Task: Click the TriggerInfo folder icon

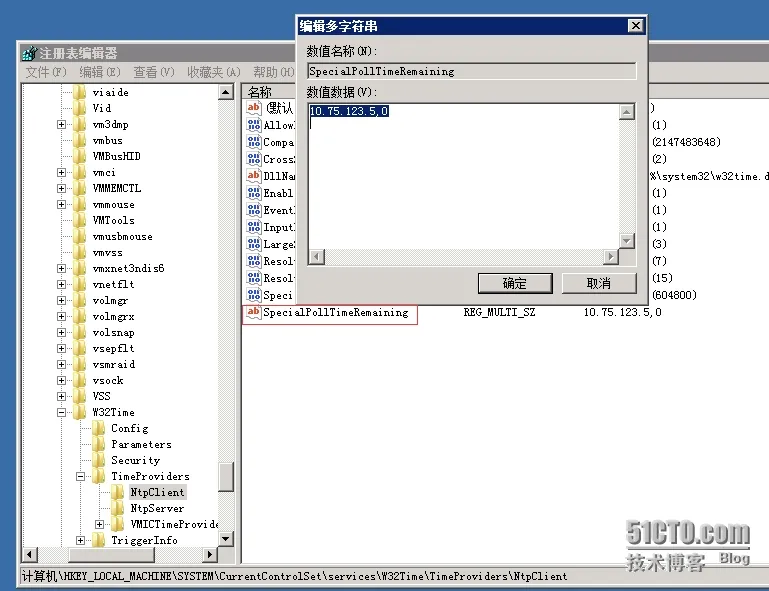Action: 99,540
